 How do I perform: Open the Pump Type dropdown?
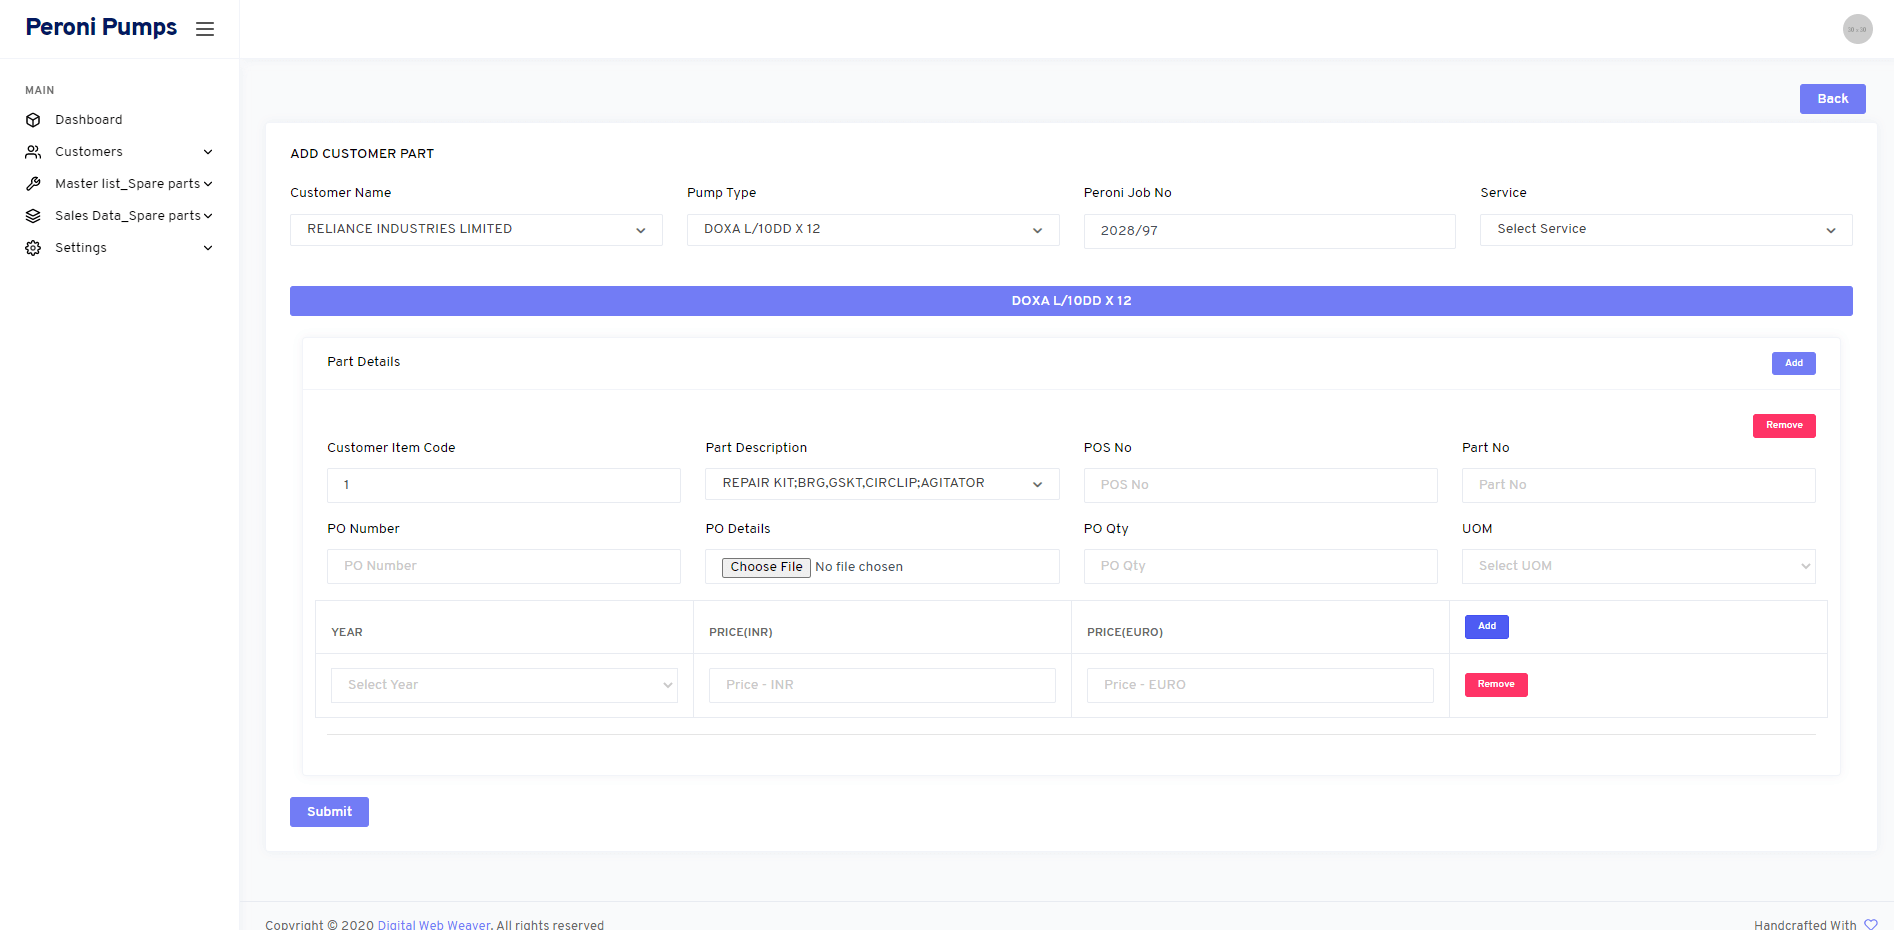pos(873,230)
